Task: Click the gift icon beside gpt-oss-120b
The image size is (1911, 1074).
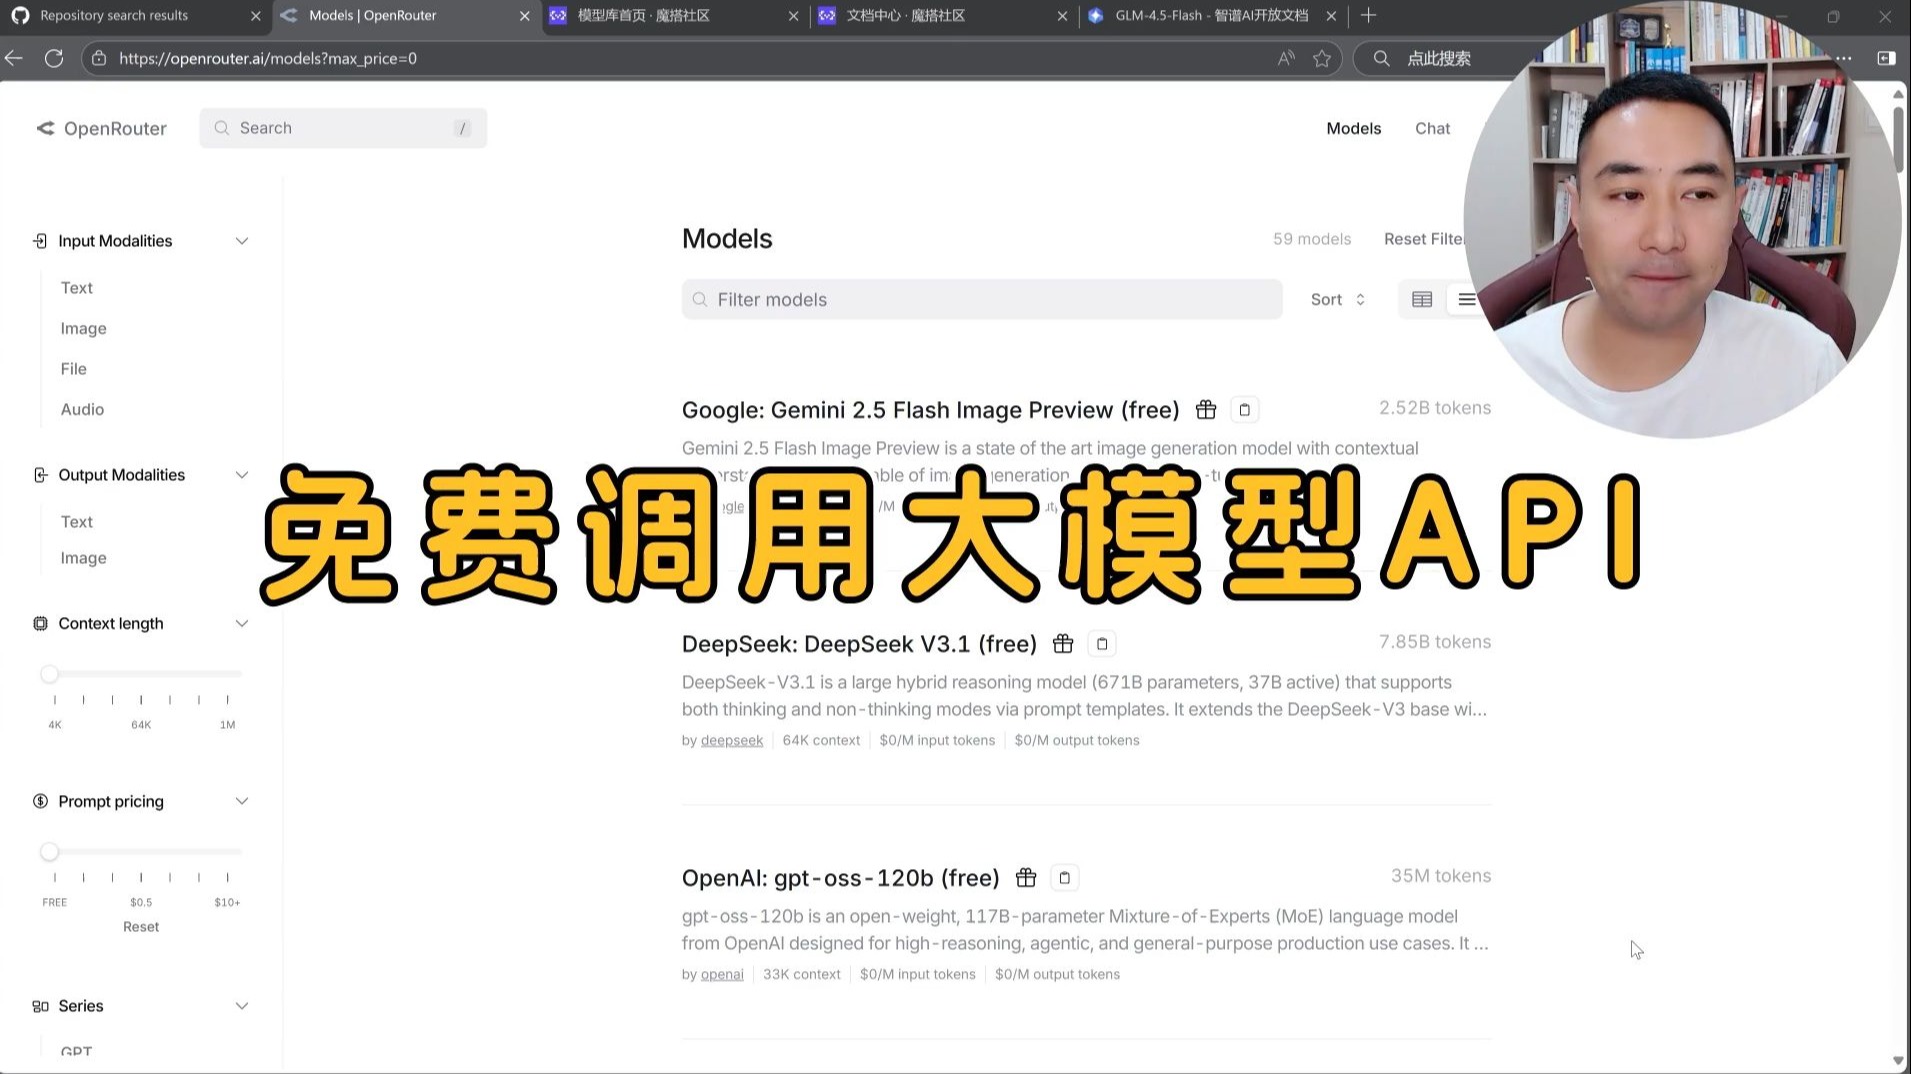Action: tap(1026, 878)
